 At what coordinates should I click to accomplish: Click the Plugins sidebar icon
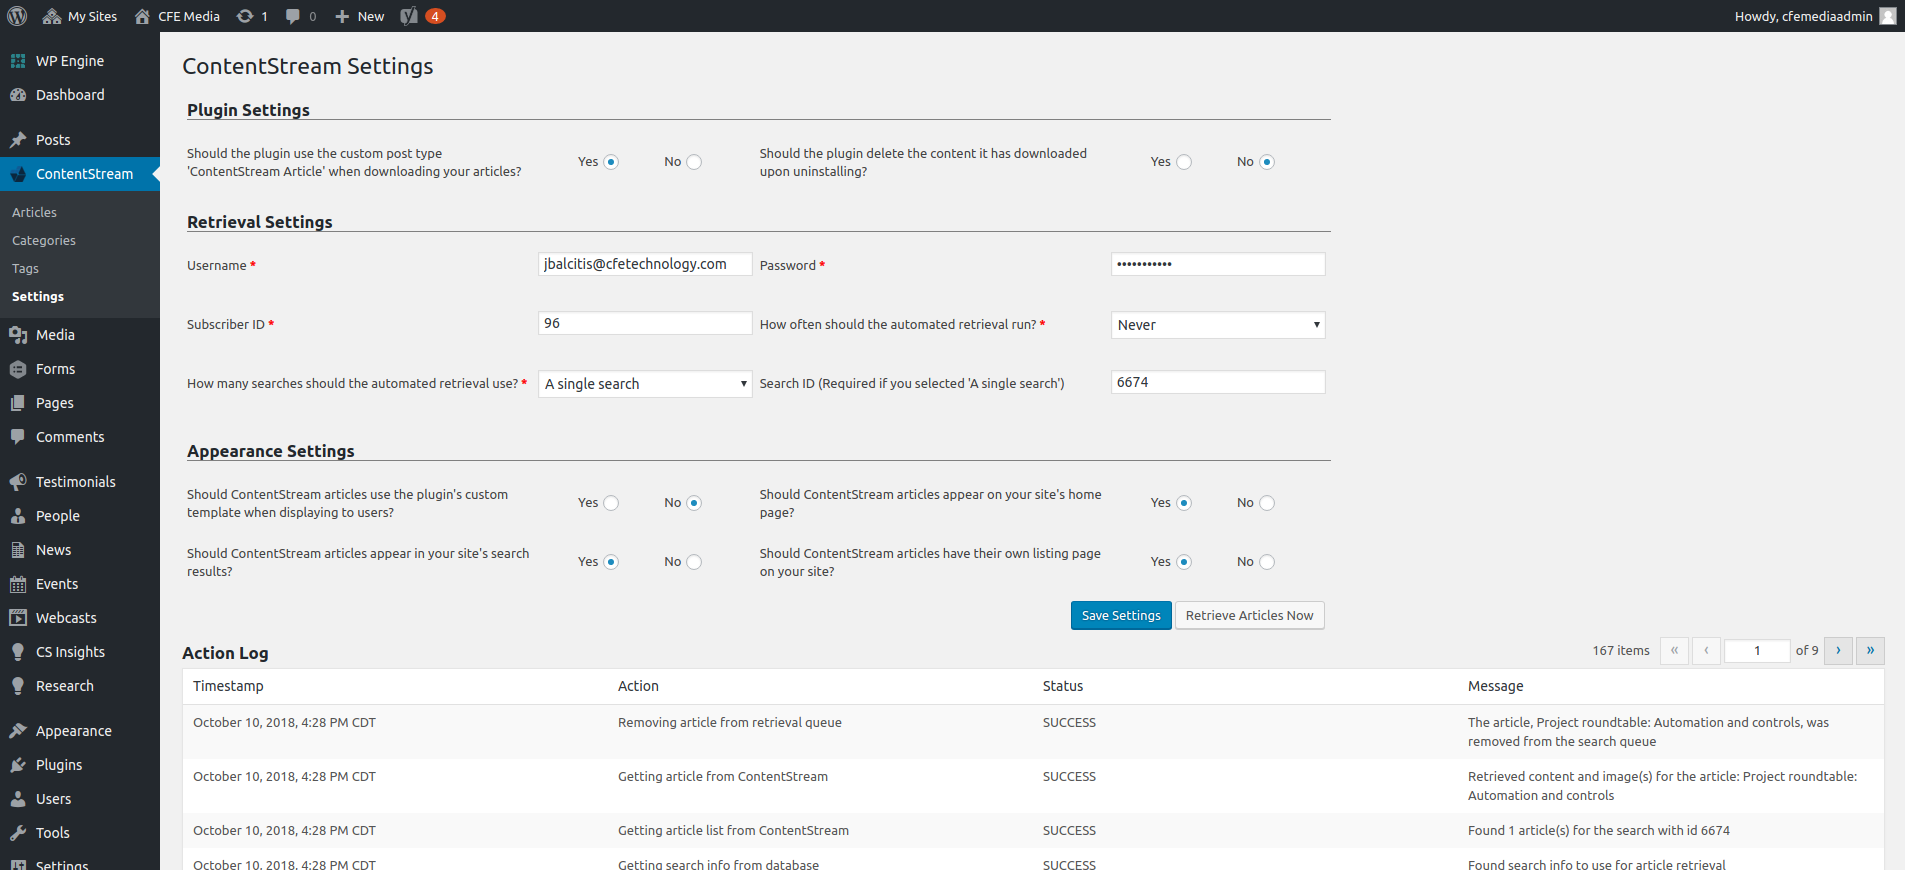point(18,765)
